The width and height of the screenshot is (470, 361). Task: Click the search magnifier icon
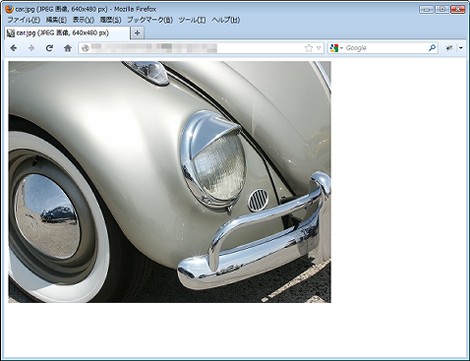point(432,48)
